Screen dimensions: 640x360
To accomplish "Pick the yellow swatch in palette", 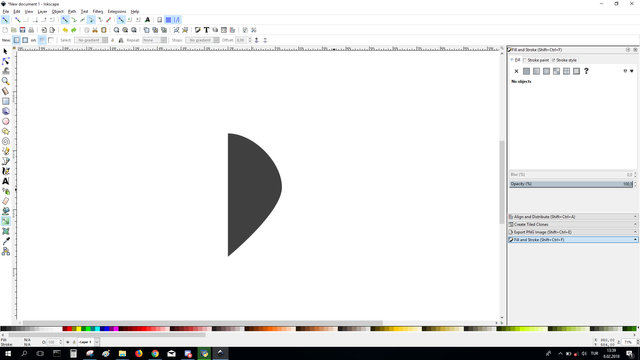I will coord(79,329).
